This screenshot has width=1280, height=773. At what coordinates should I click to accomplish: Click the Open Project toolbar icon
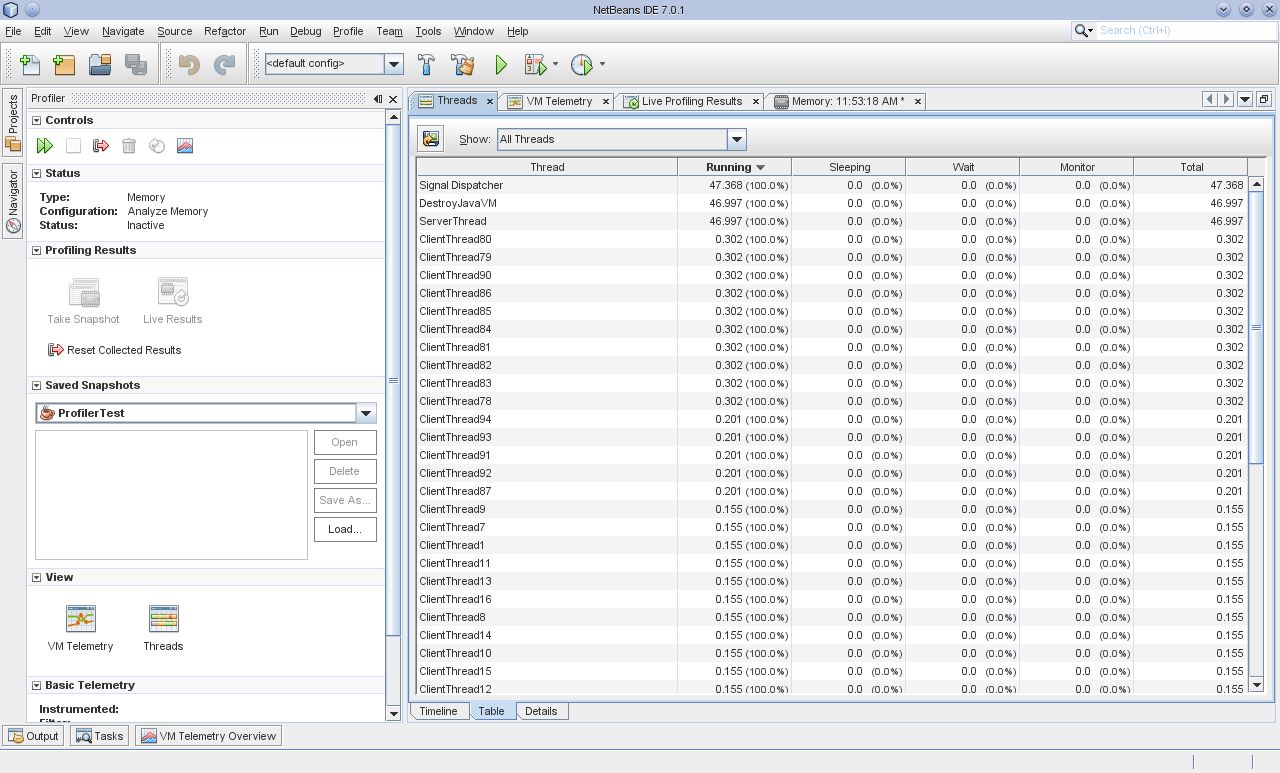[100, 64]
